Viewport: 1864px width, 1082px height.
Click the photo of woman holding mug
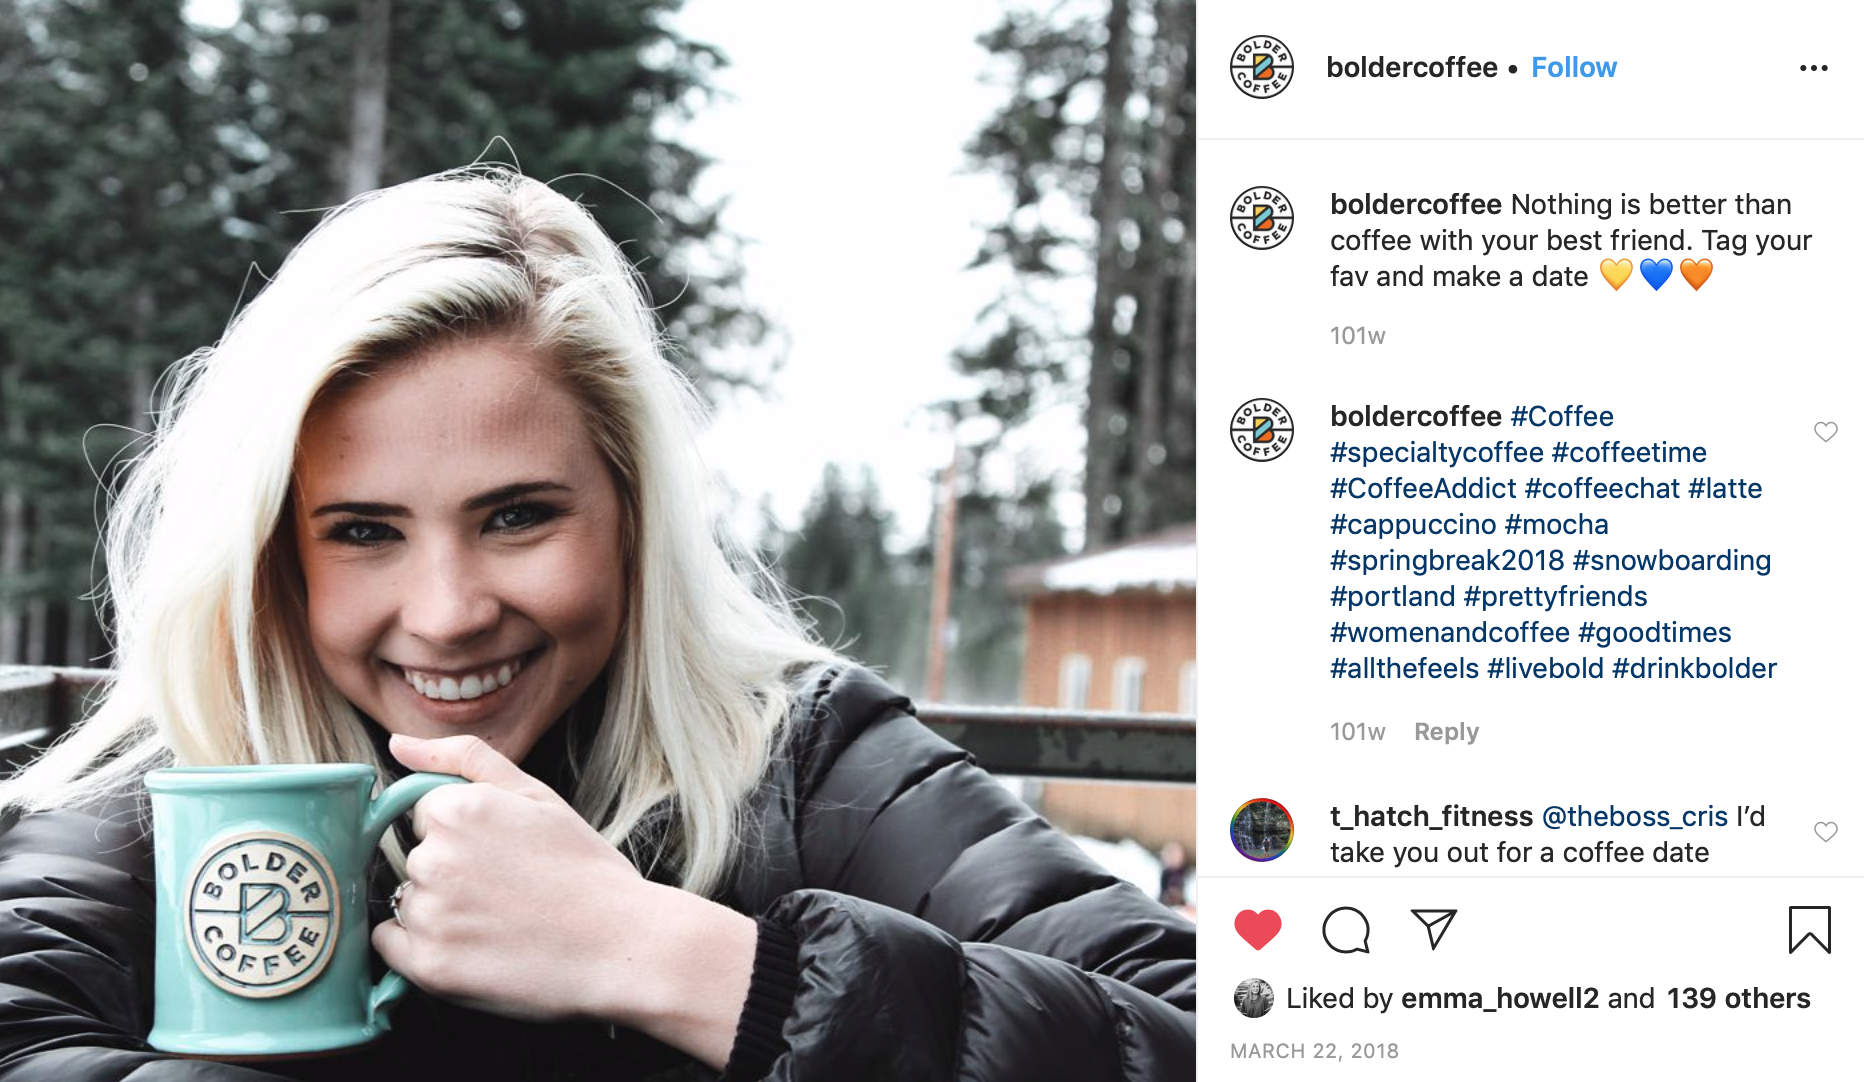pyautogui.click(x=598, y=541)
